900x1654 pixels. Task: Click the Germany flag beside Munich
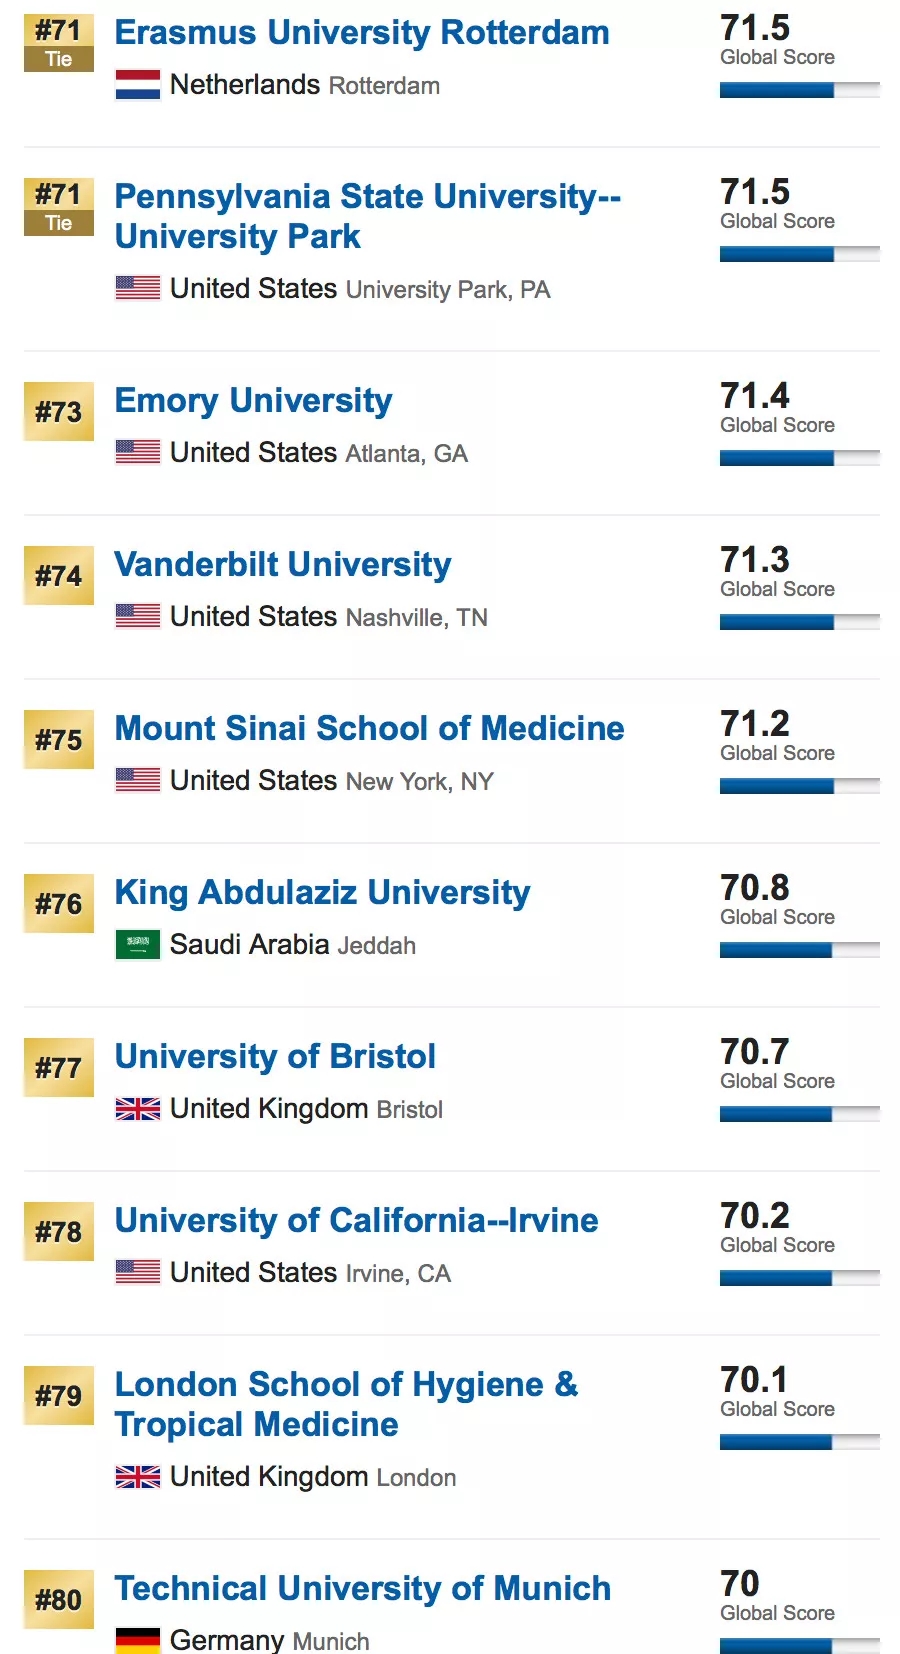point(137,1640)
